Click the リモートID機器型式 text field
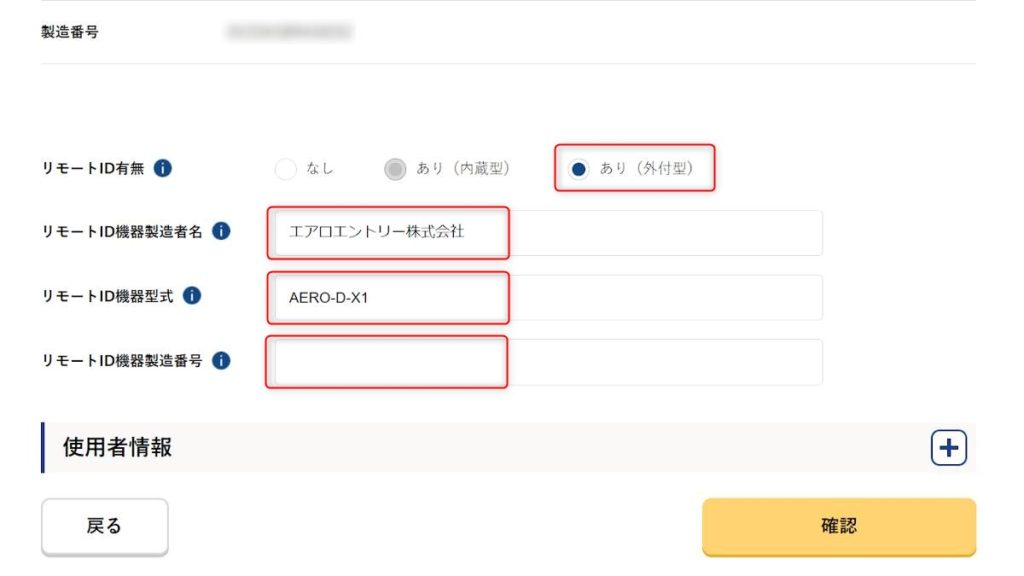Viewport: 1024px width, 576px height. coord(545,297)
